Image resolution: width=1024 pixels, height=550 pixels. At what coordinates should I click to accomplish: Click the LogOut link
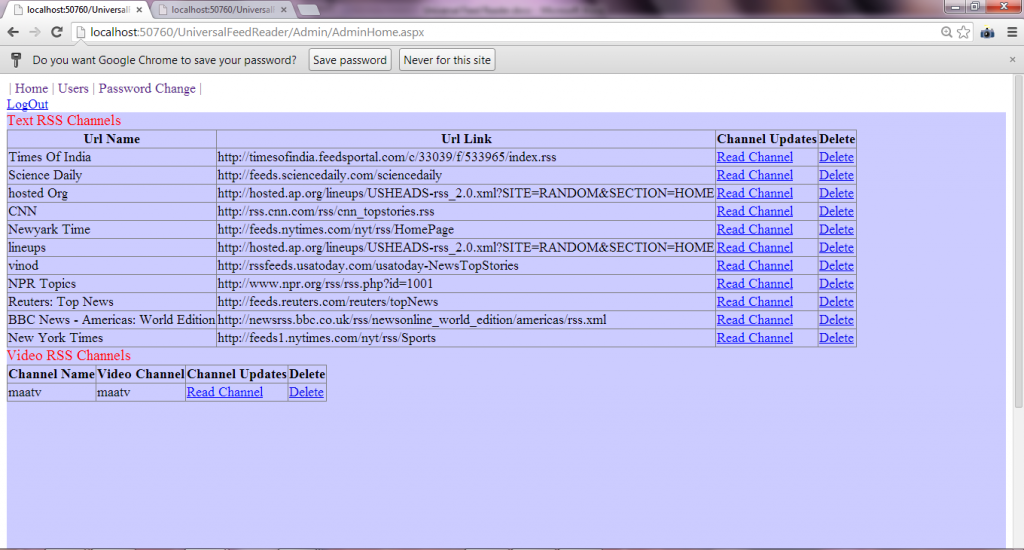27,104
